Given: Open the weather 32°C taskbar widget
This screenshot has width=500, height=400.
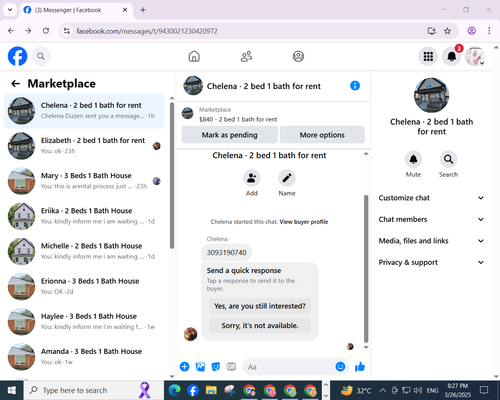Looking at the screenshot, I should (356, 390).
